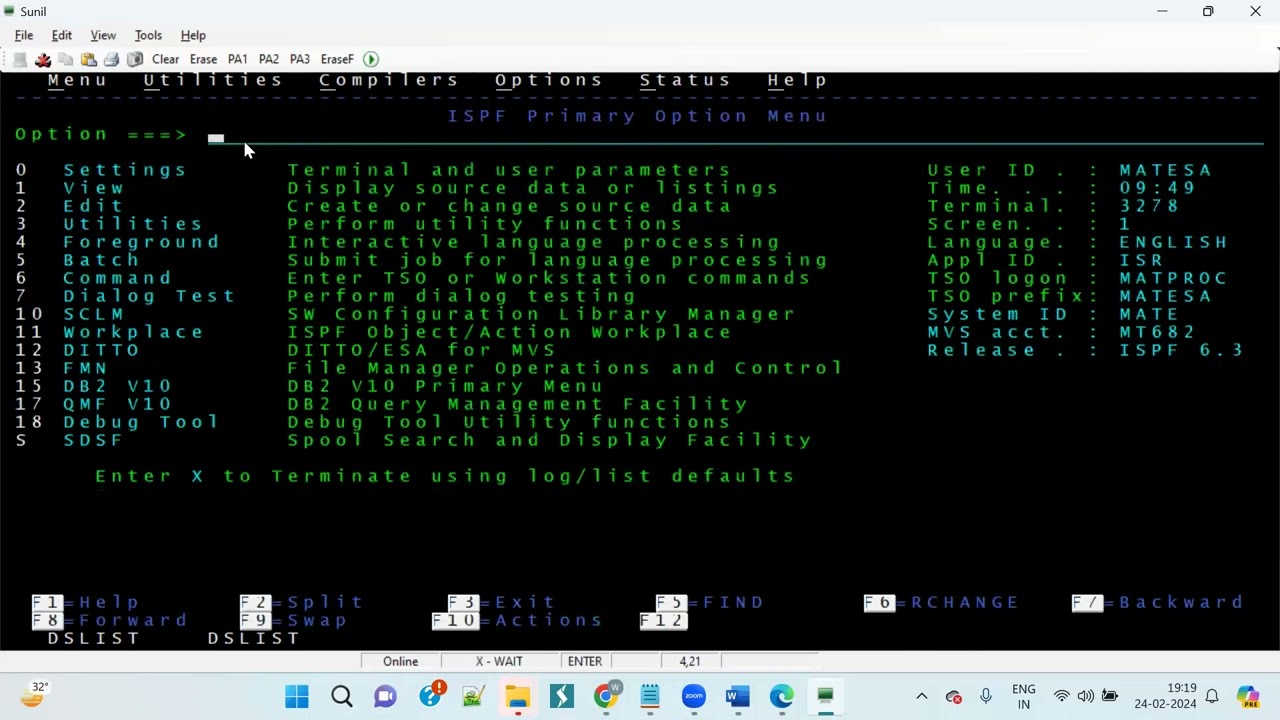Open Windows taskbar search
1280x720 pixels.
(341, 696)
